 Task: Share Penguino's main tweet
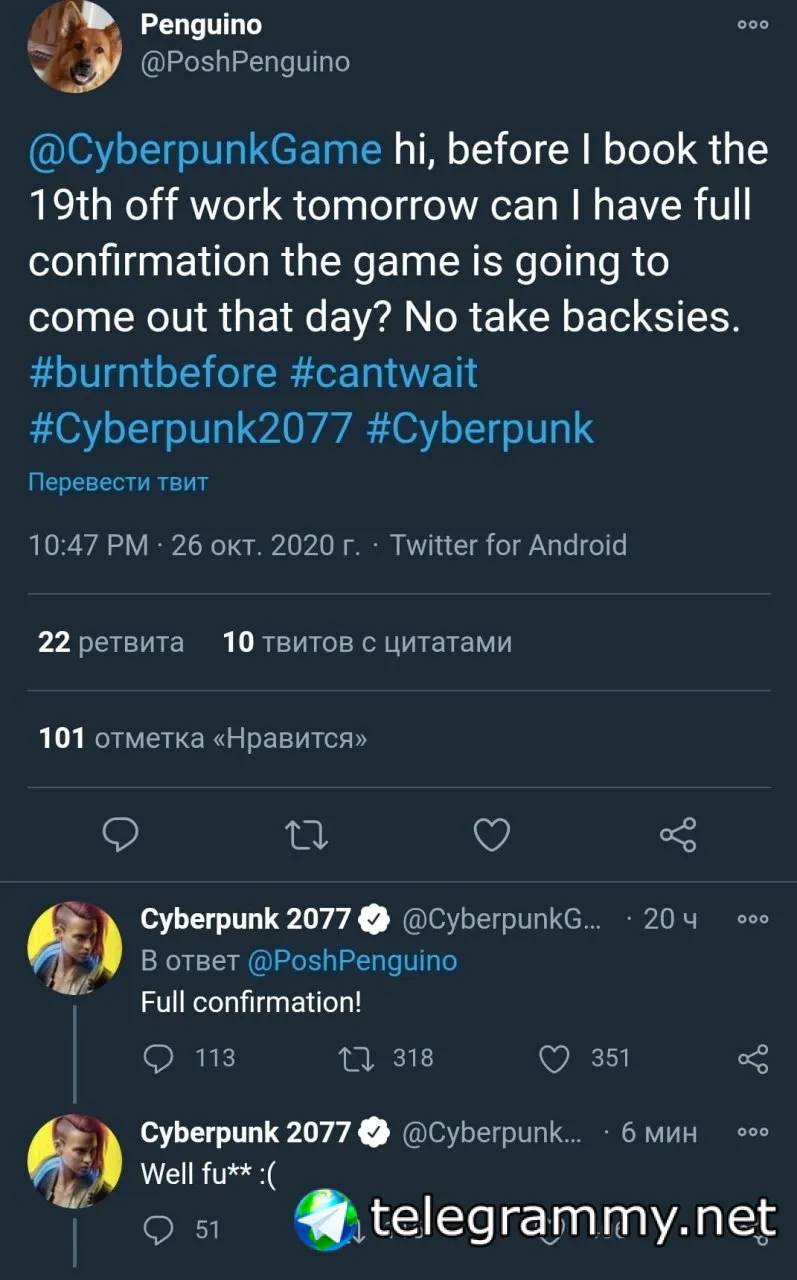click(677, 834)
